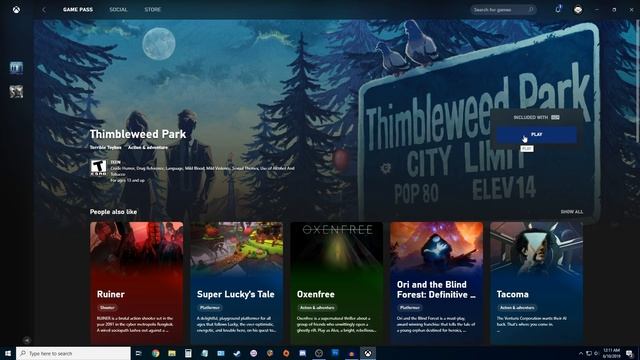The width and height of the screenshot is (640, 360).
Task: Click the taskbar clock and date
Action: click(611, 353)
